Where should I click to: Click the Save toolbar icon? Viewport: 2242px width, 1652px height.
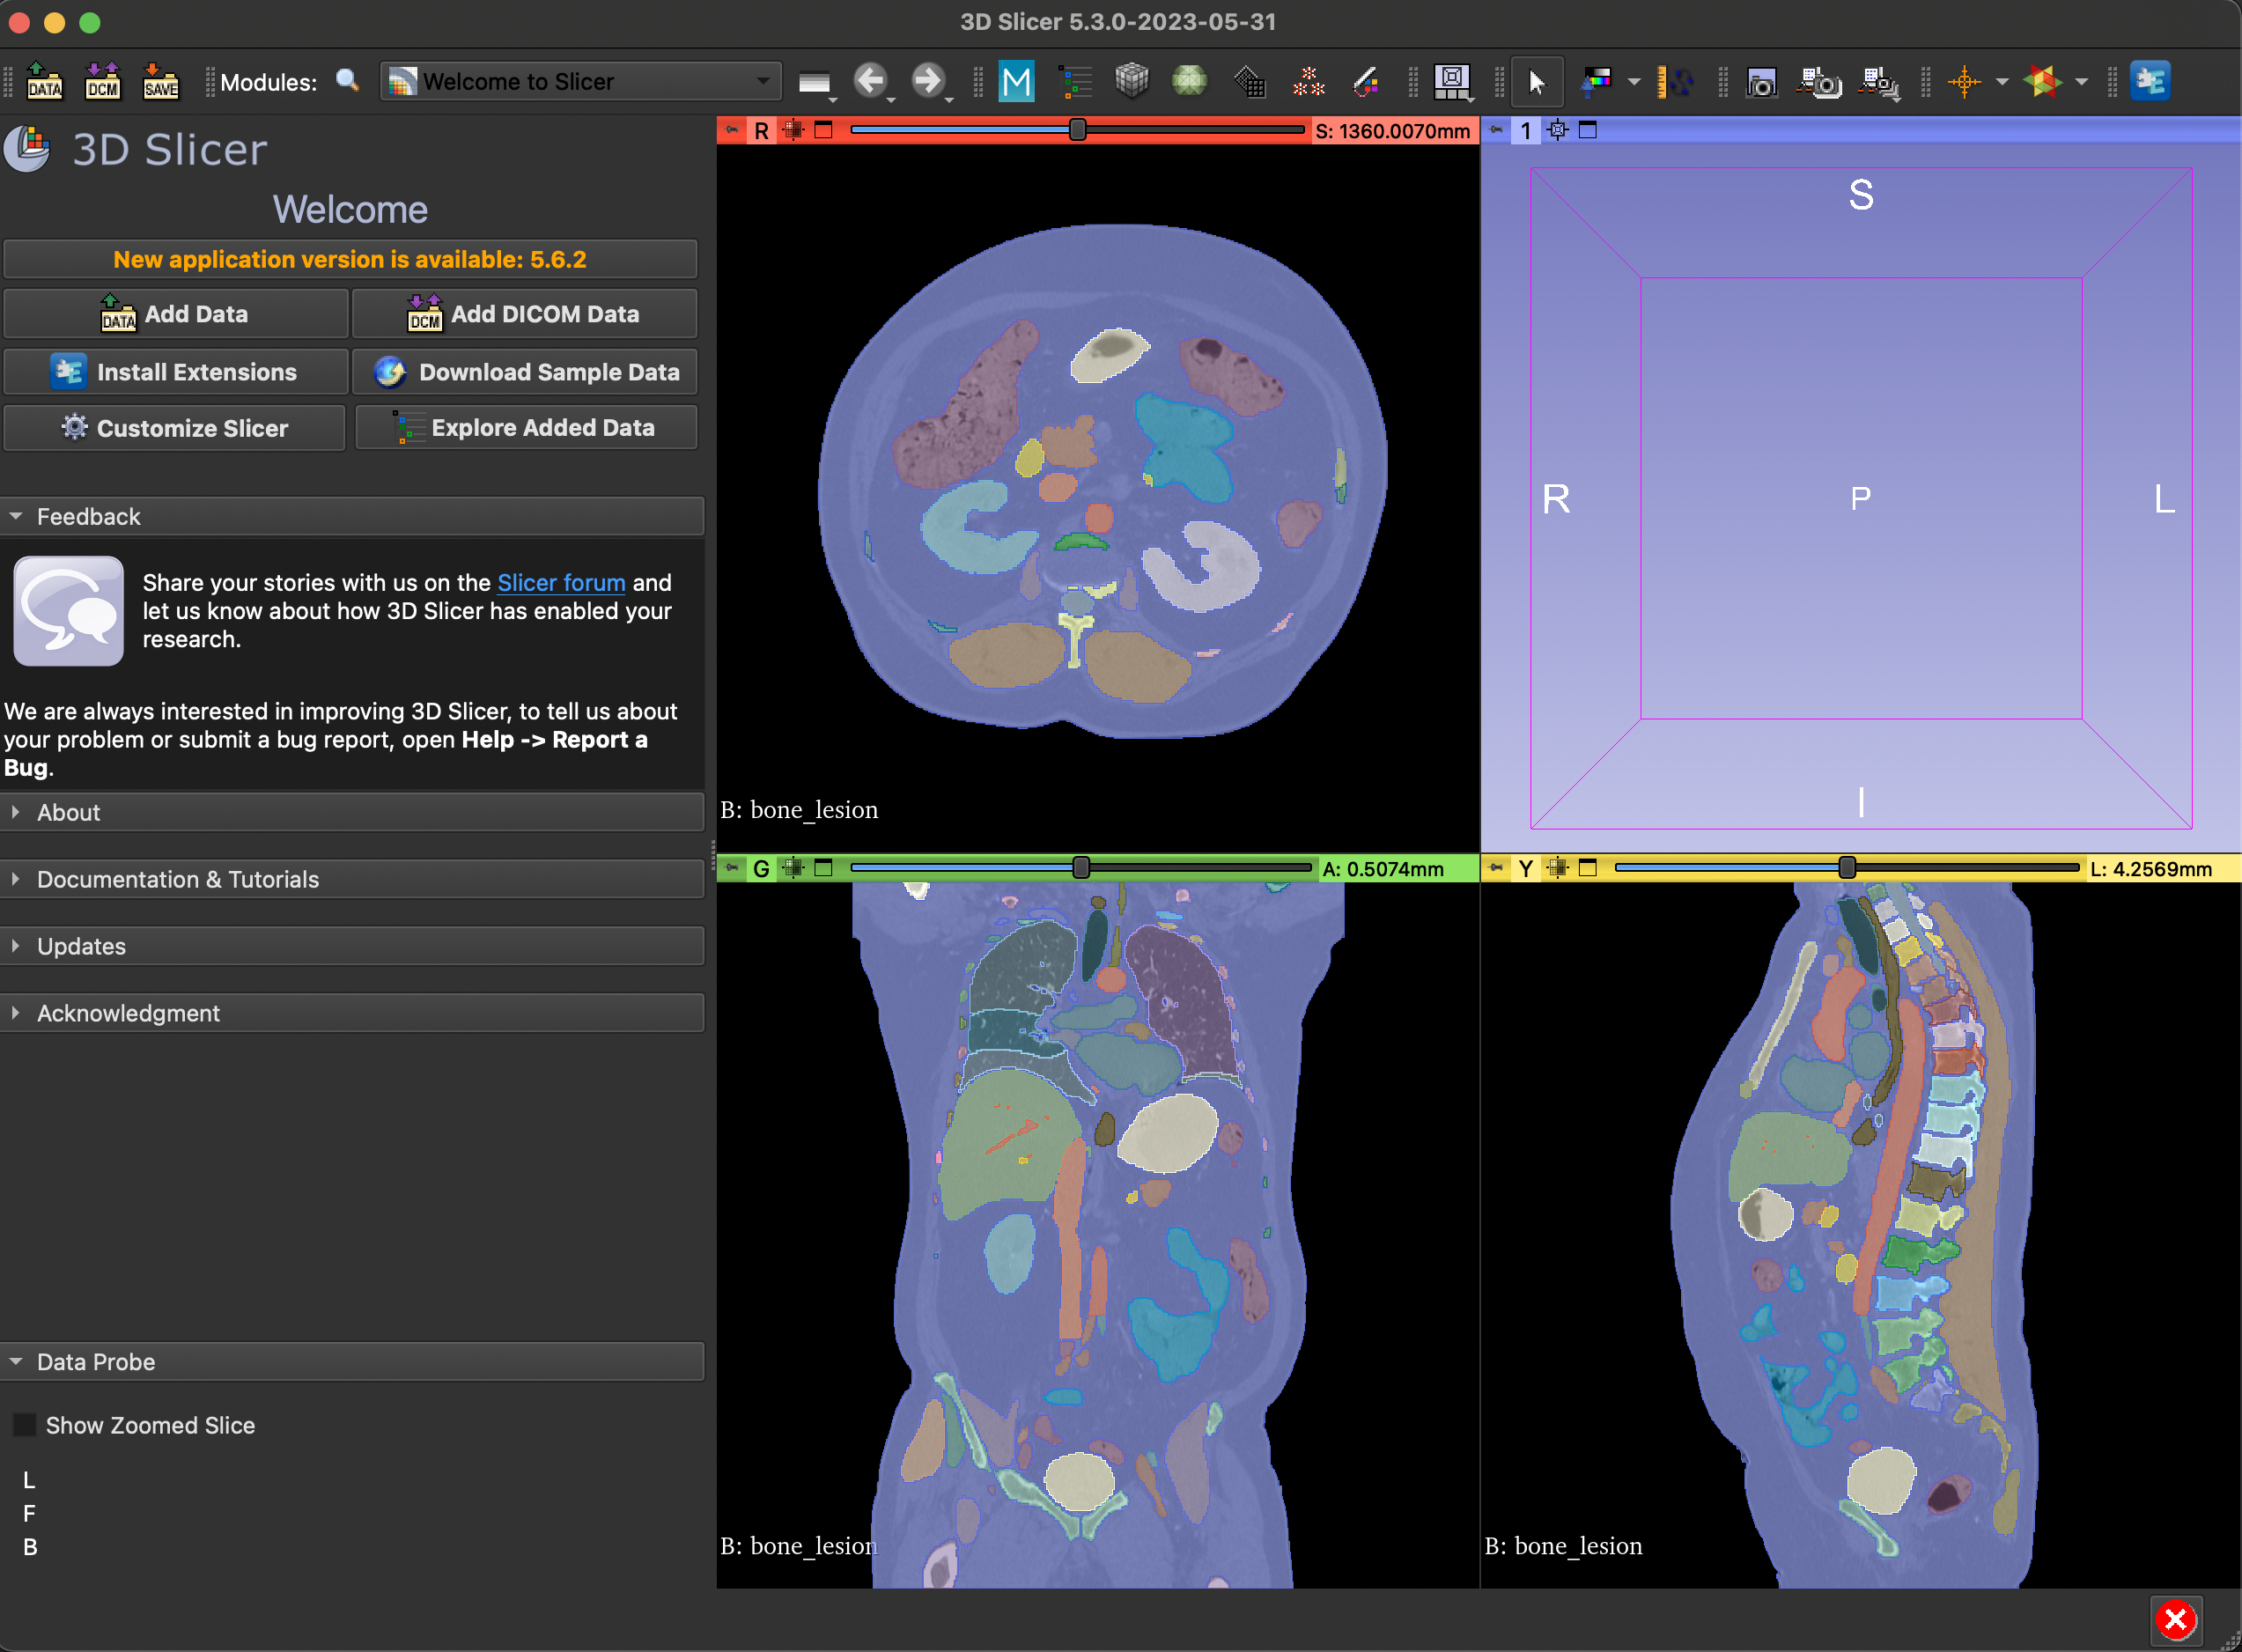tap(160, 81)
